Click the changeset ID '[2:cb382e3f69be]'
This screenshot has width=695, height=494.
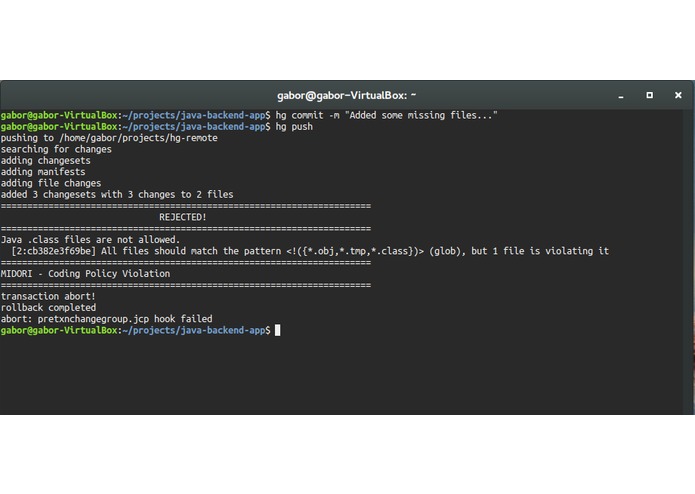point(54,251)
